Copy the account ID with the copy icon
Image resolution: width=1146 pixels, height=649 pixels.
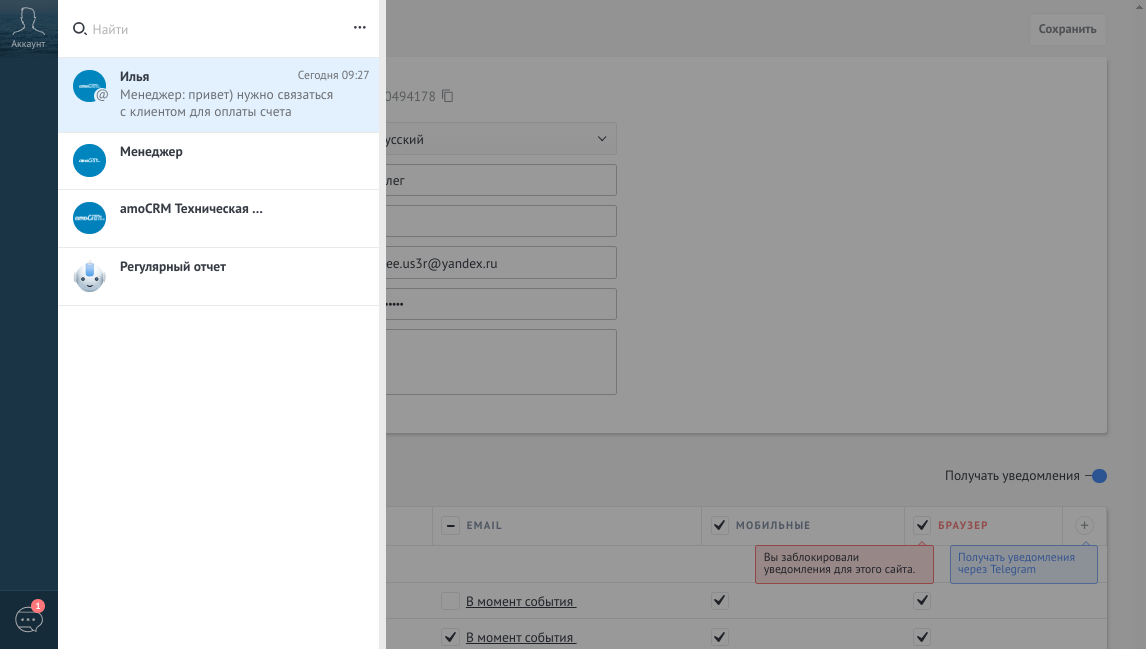(x=448, y=96)
